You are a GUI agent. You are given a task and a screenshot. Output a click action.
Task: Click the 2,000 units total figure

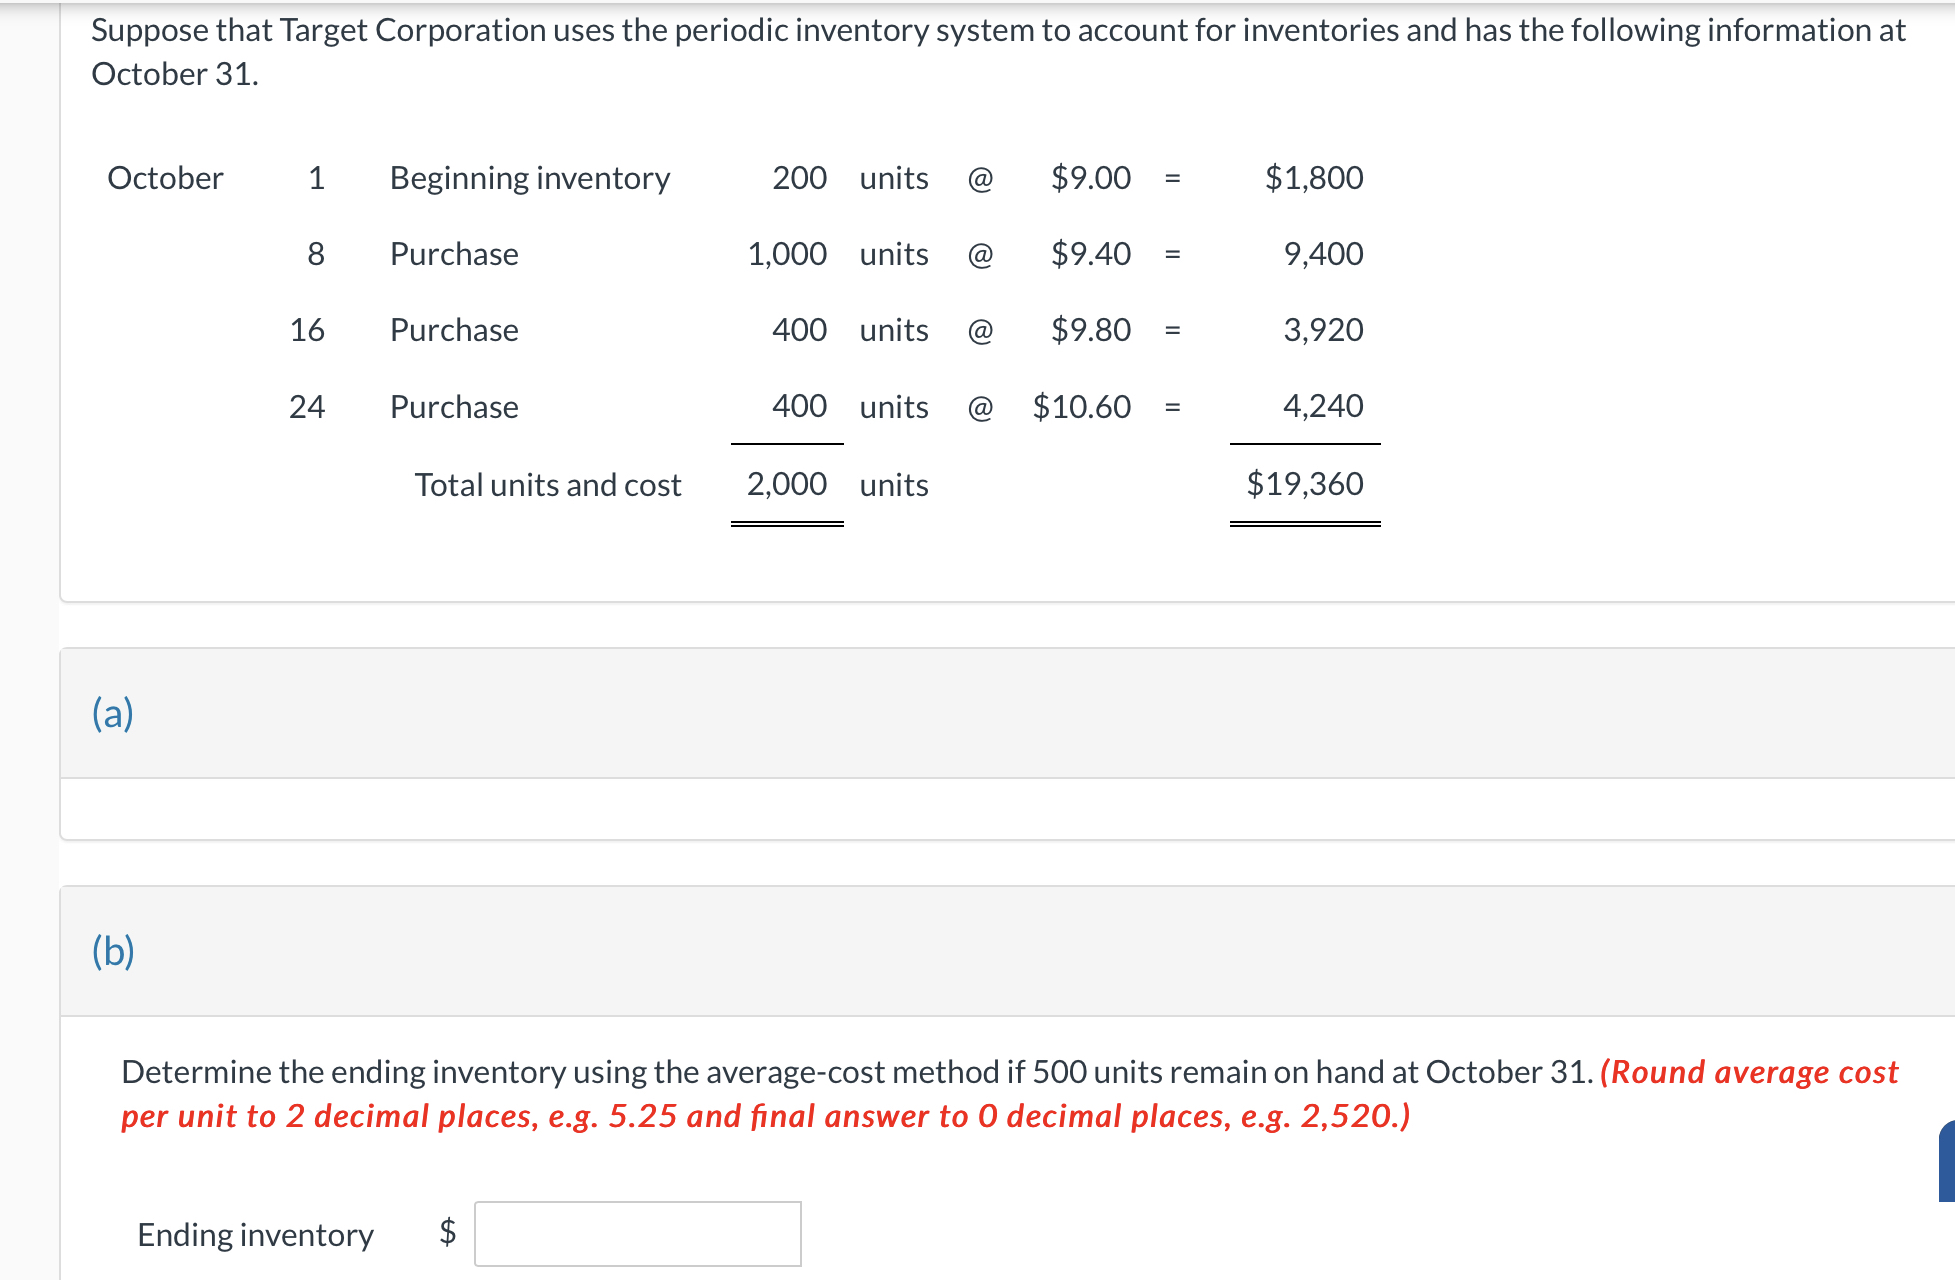coord(787,484)
